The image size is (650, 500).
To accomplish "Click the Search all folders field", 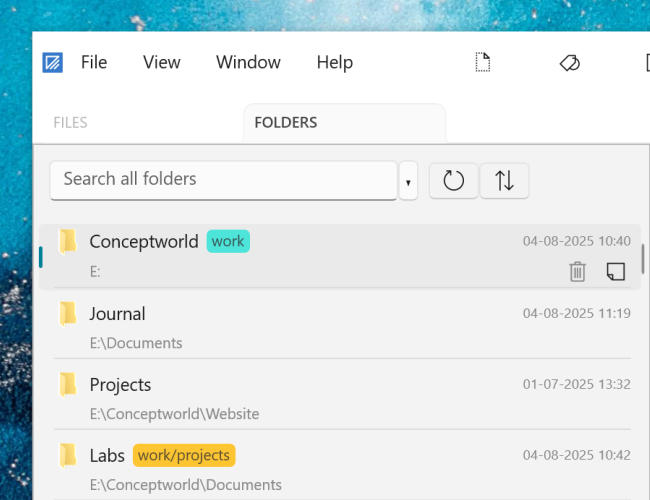I will click(x=223, y=180).
